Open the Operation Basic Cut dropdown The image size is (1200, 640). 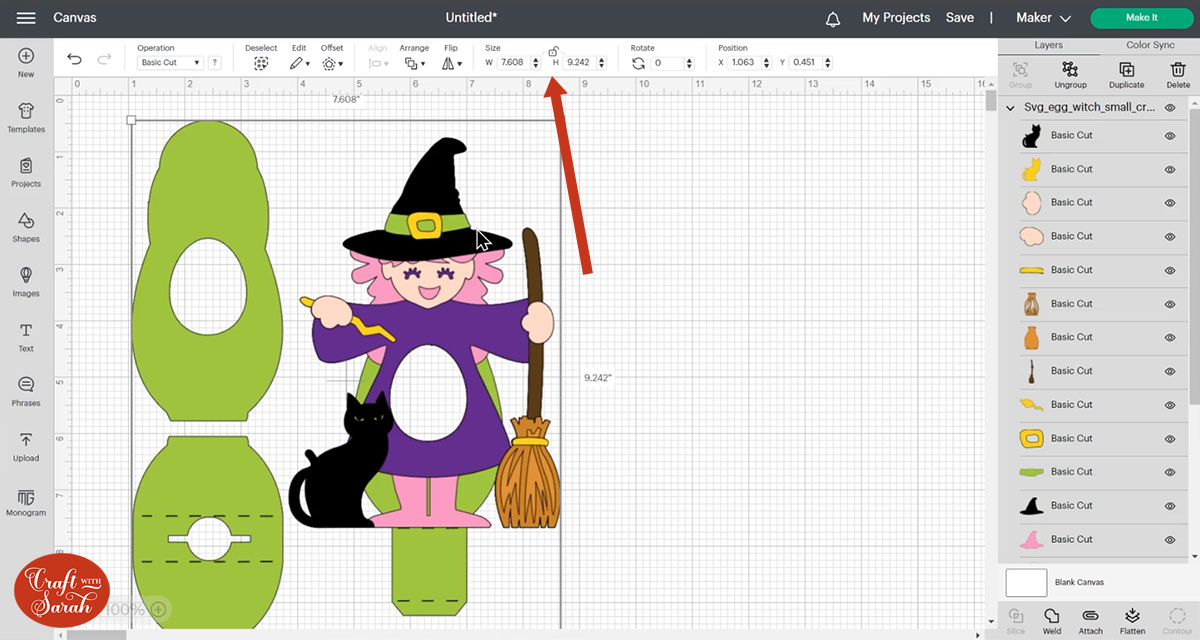tap(169, 63)
